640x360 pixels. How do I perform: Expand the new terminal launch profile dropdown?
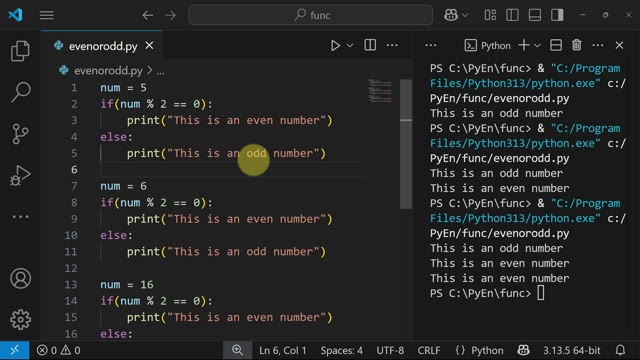(538, 46)
